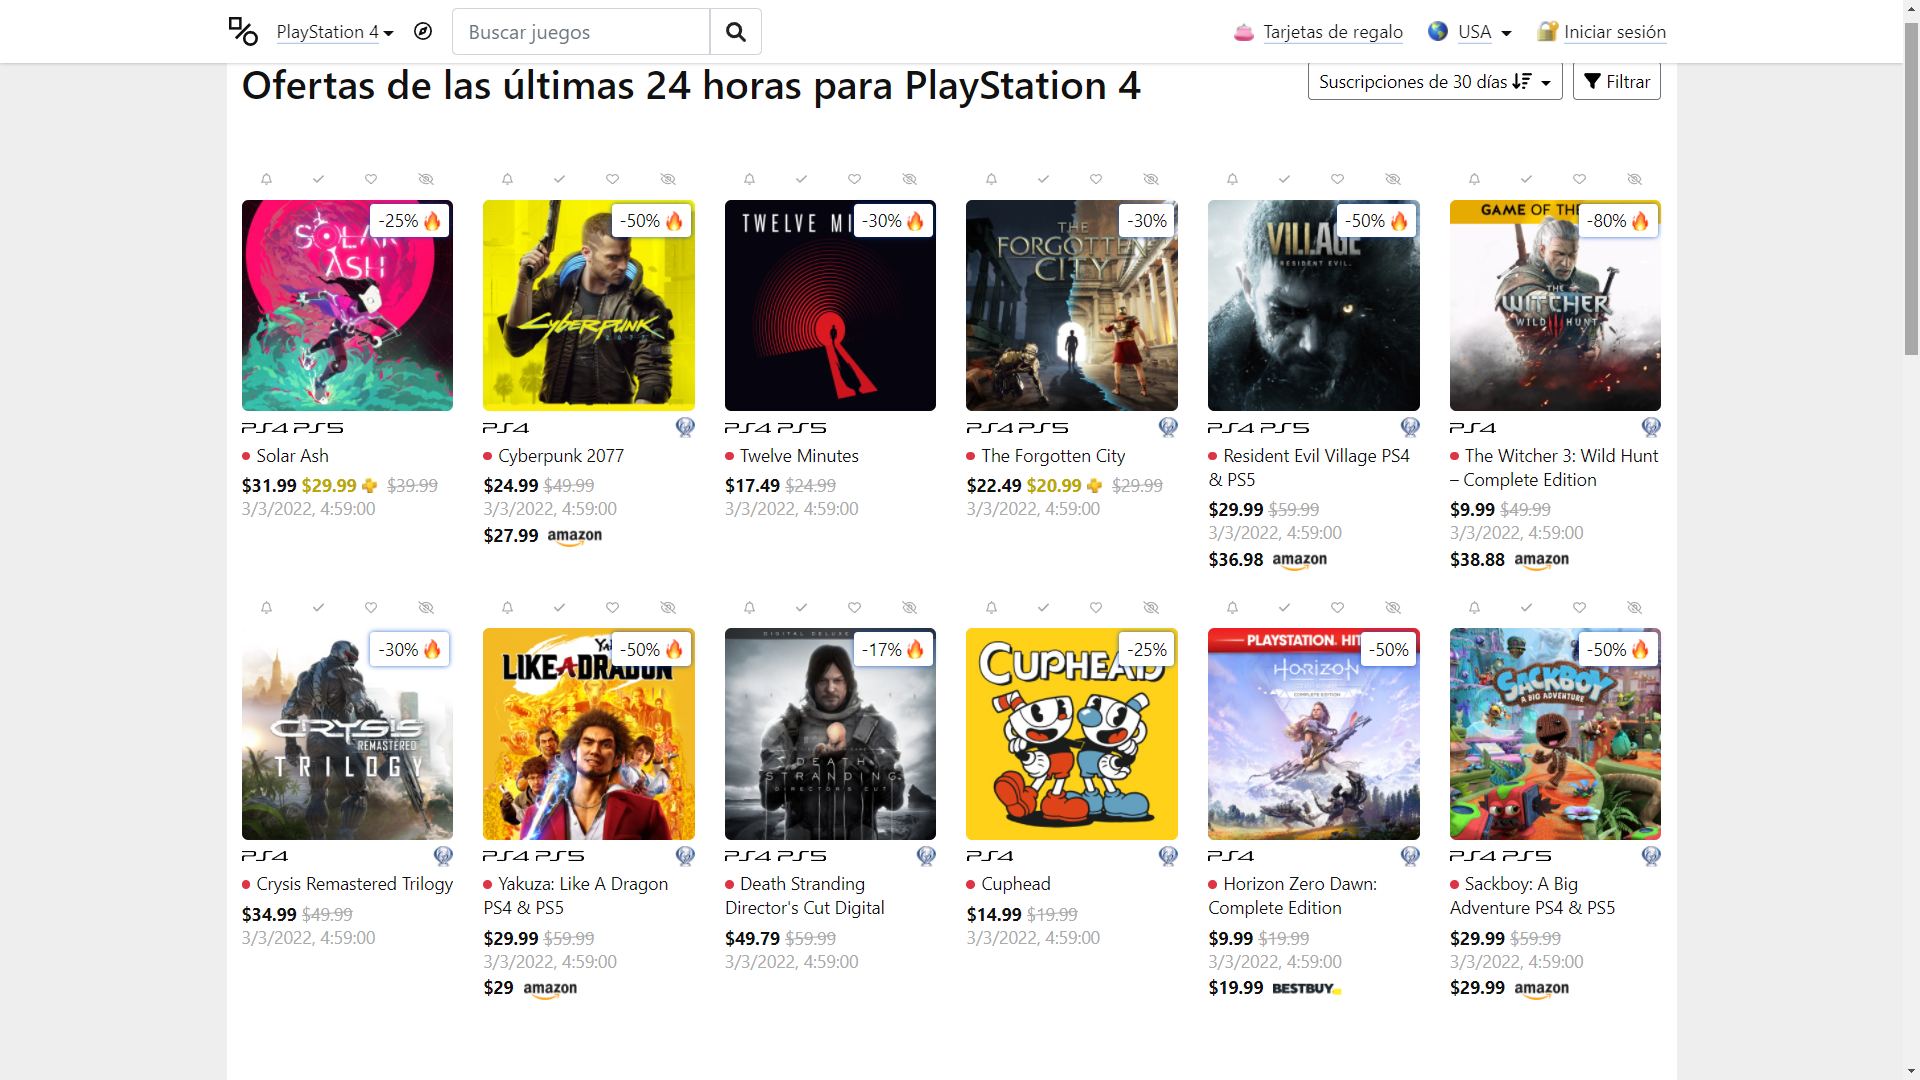Click the Filtrar button

[x=1617, y=81]
